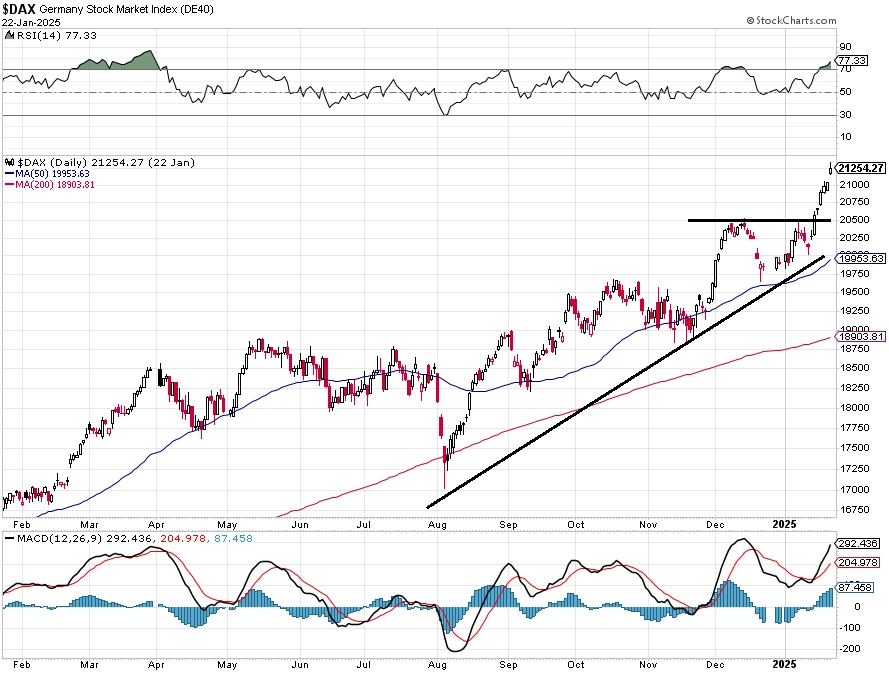Click the MACD 292.436 value tag
The height and width of the screenshot is (673, 889).
click(x=858, y=543)
